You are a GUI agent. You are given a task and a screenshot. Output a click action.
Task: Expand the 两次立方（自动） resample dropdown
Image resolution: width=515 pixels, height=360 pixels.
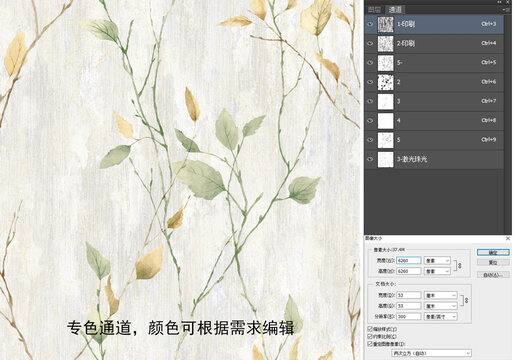tap(431, 353)
